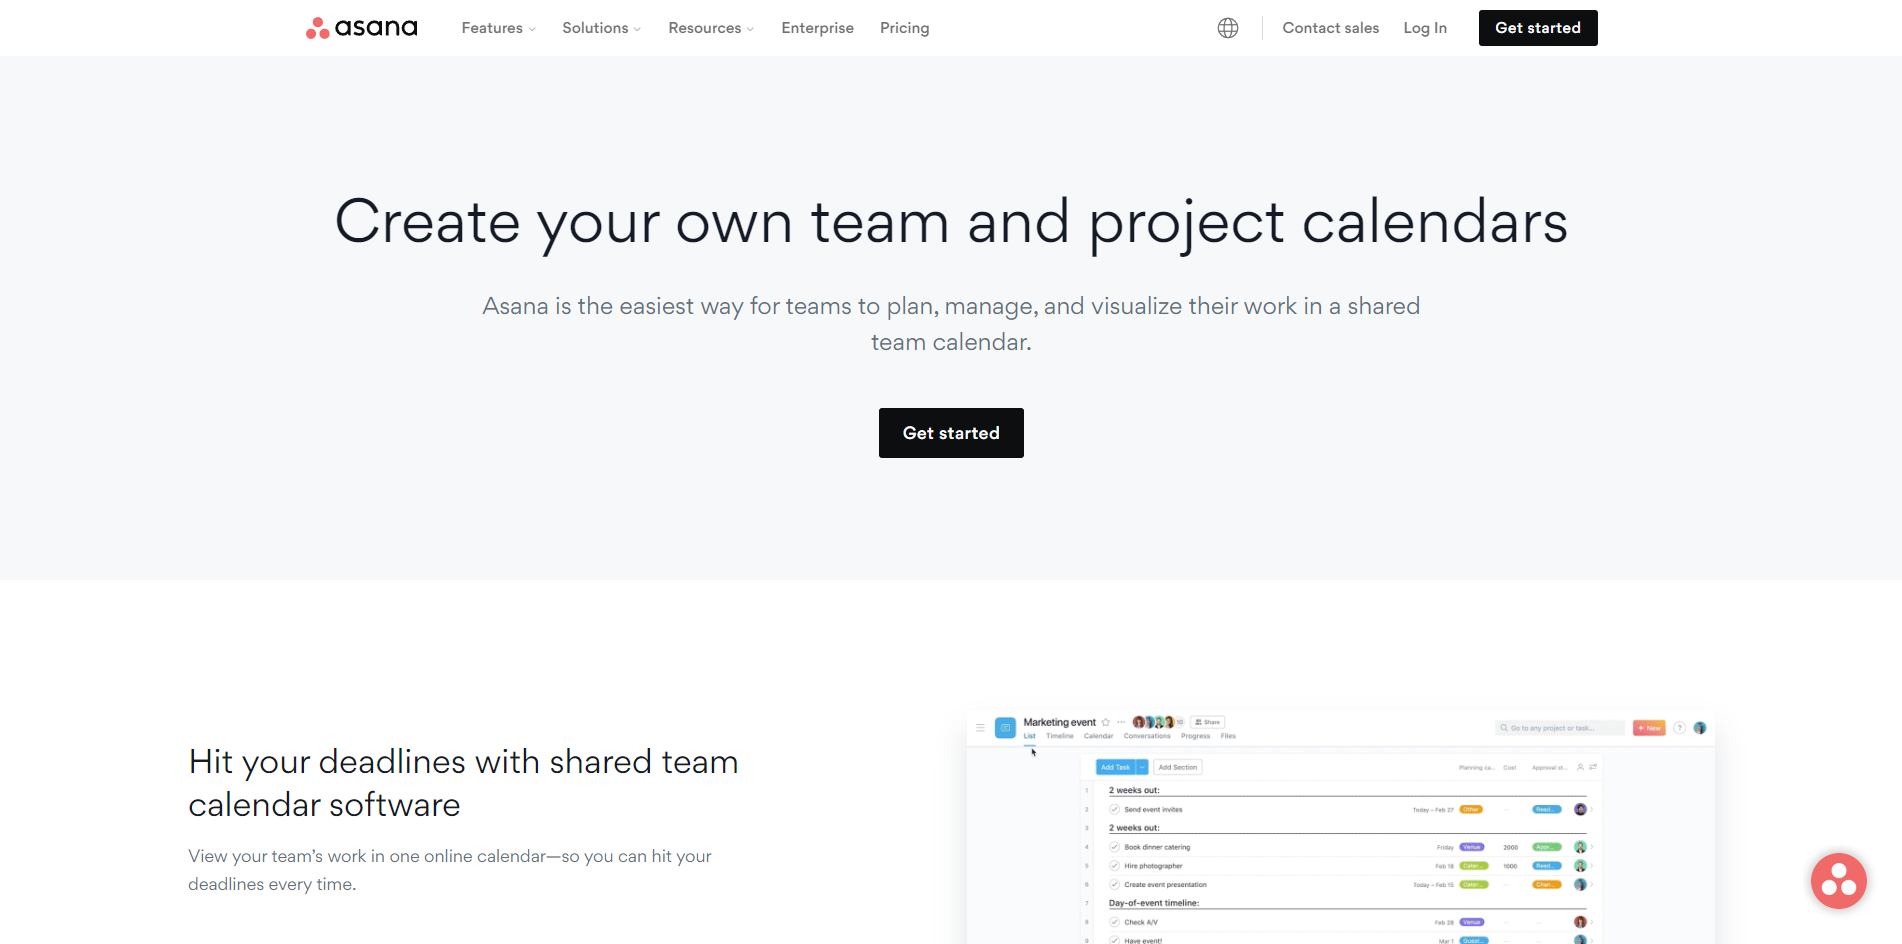Star the Marketing event project
Image resolution: width=1902 pixels, height=944 pixels.
(1106, 722)
